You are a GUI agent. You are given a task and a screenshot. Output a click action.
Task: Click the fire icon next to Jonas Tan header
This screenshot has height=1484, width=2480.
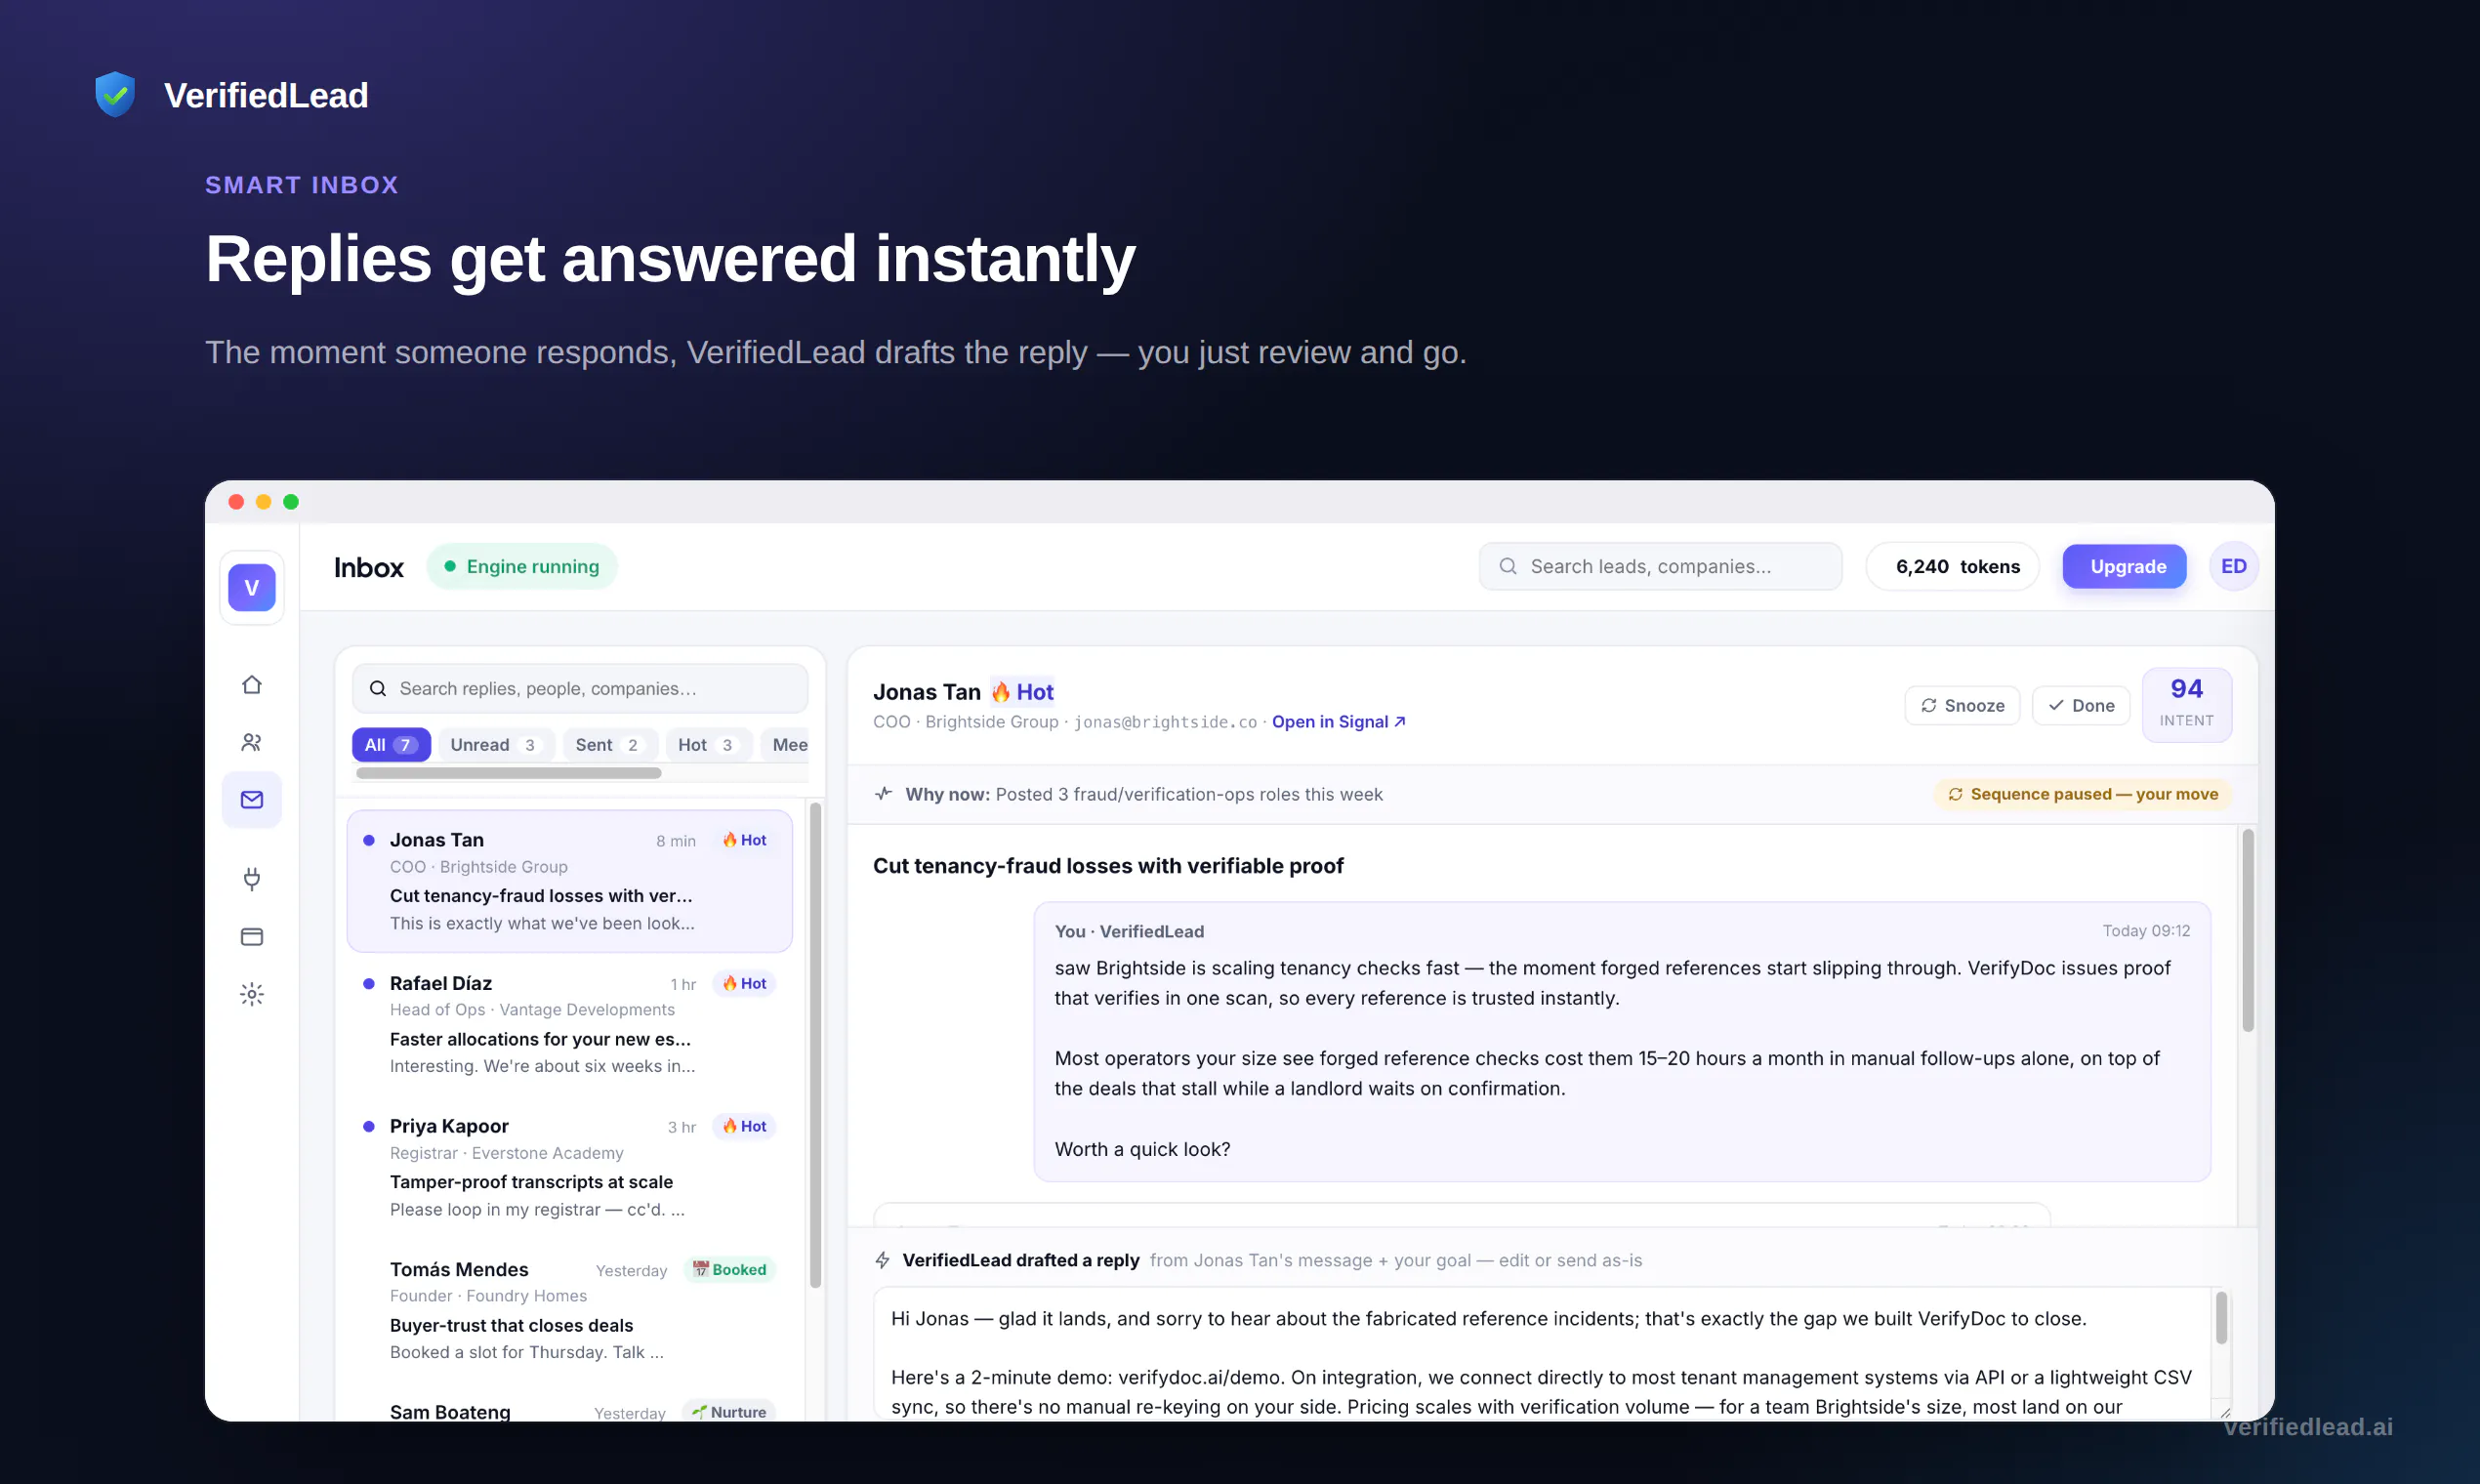click(x=1000, y=691)
